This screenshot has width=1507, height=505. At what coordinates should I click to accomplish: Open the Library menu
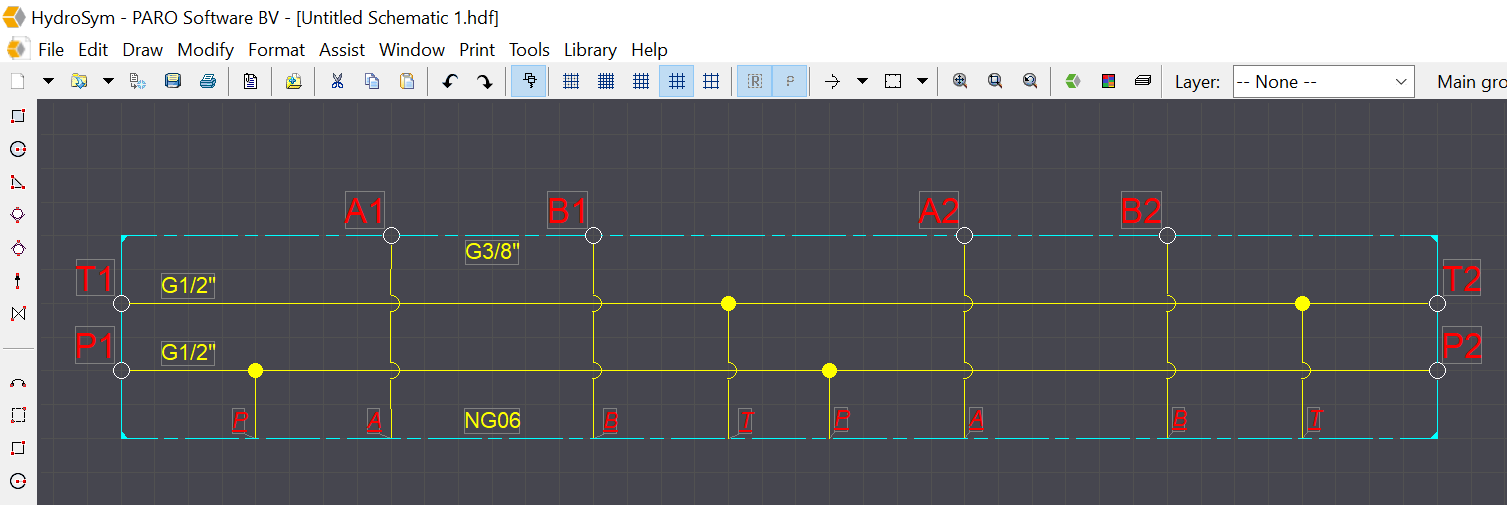591,50
